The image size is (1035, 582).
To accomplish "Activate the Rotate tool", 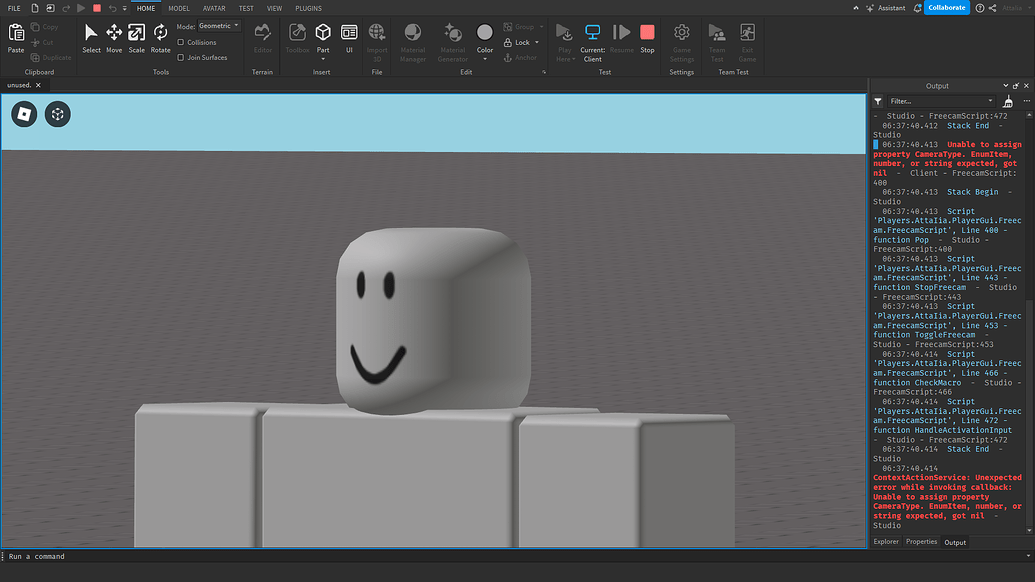I will (160, 38).
